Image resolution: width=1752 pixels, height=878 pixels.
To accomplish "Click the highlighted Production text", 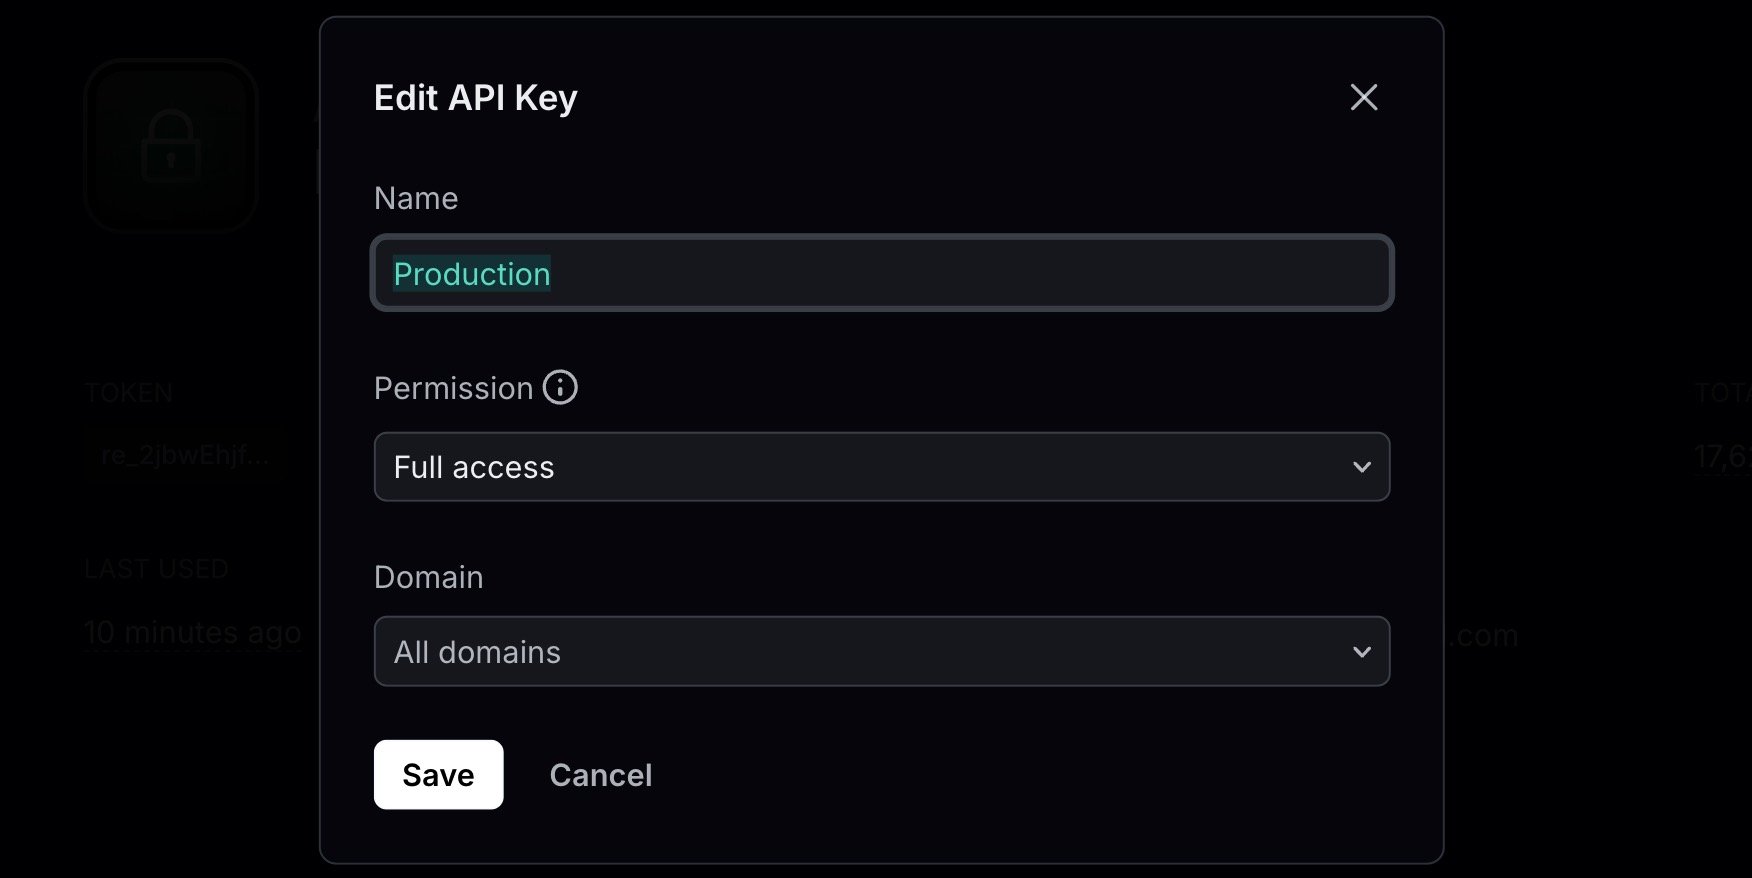I will click(x=472, y=274).
